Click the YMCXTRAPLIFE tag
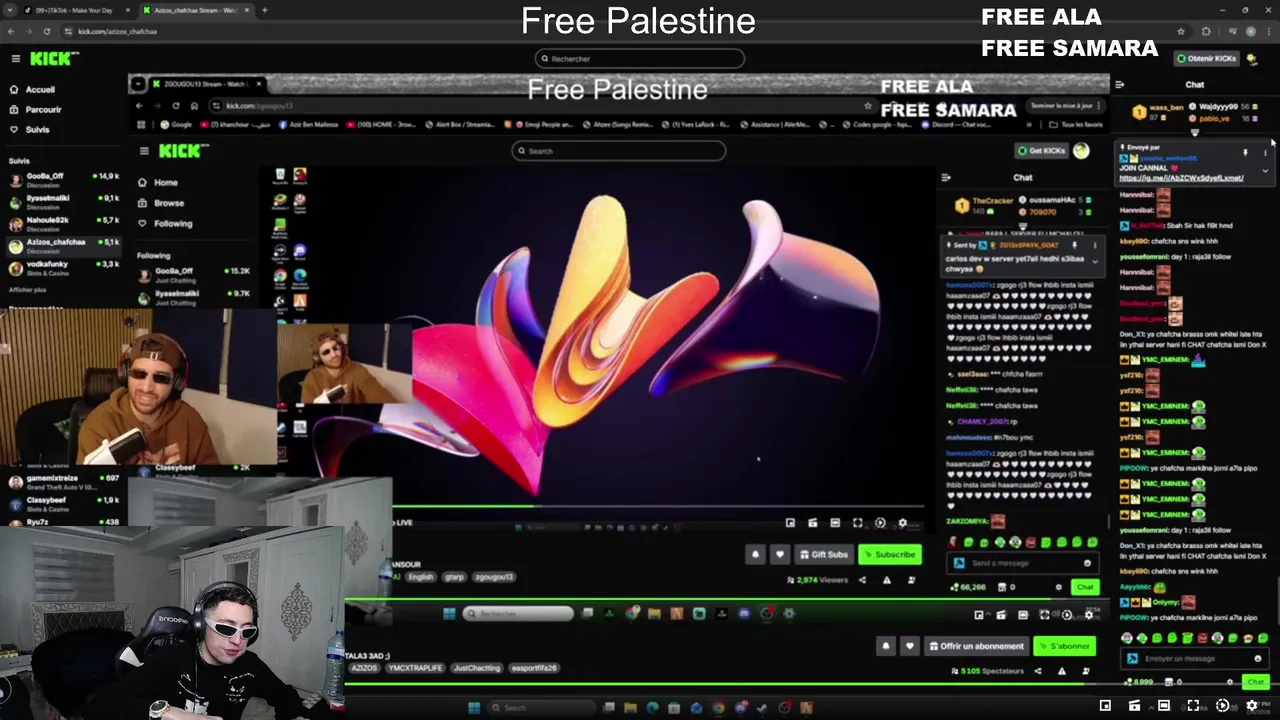This screenshot has height=720, width=1280. (x=415, y=668)
